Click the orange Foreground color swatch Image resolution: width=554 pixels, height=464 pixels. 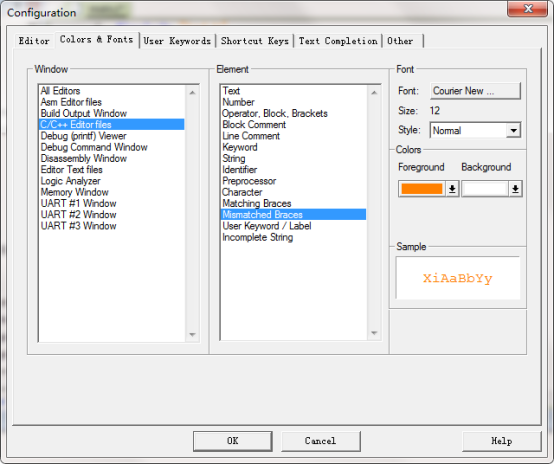pos(422,189)
